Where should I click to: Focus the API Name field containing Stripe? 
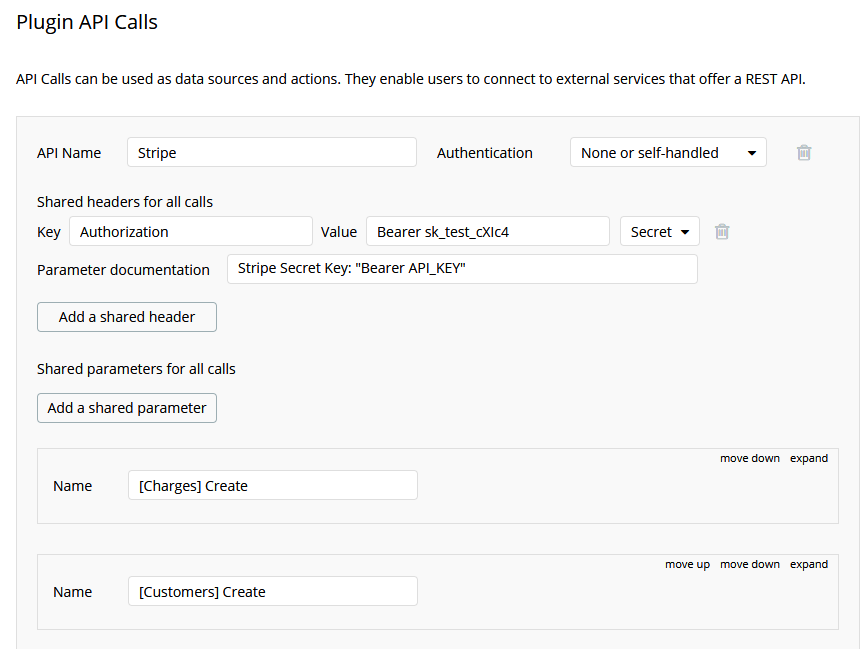click(x=271, y=153)
